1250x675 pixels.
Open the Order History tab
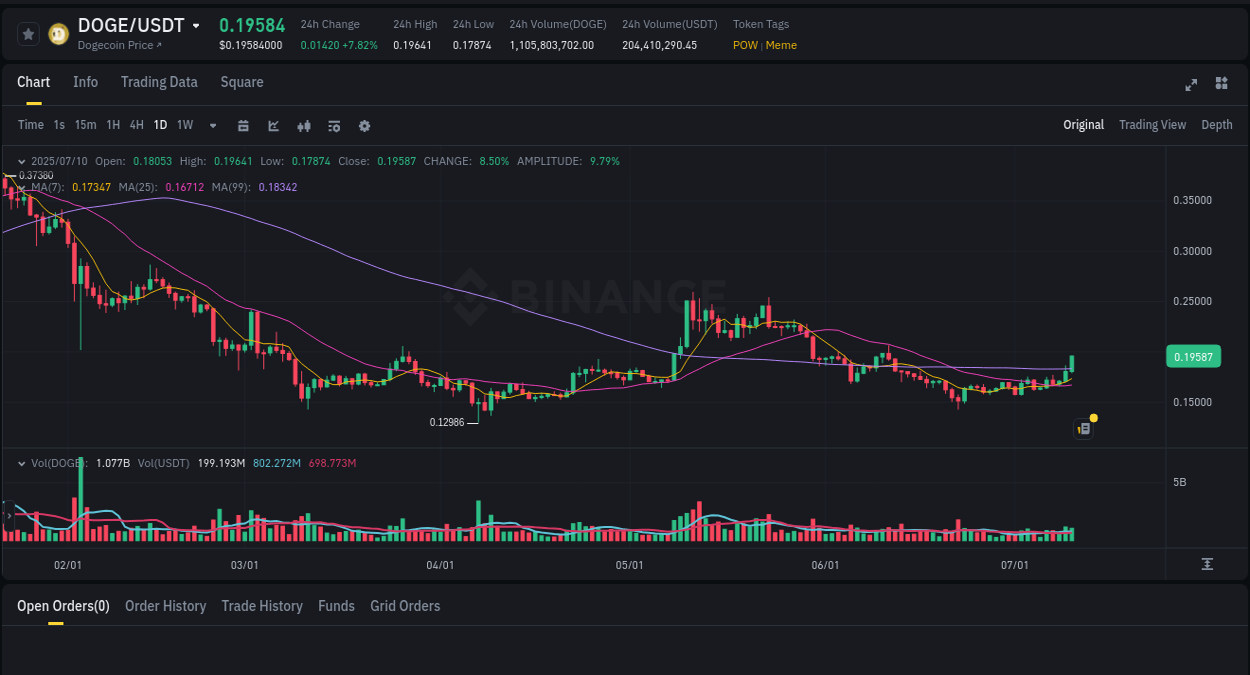165,605
